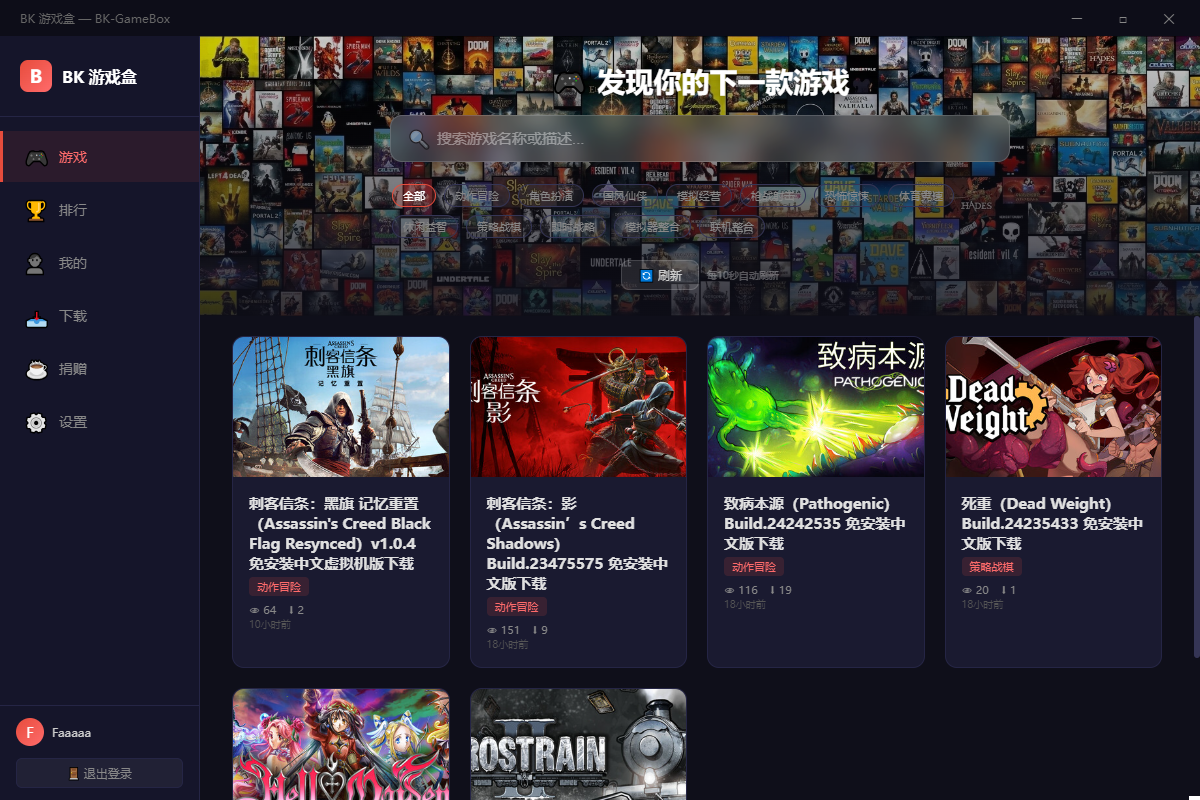This screenshot has height=800, width=1200.
Task: Click 动作冒险 tag on Black Flag card
Action: coord(279,587)
